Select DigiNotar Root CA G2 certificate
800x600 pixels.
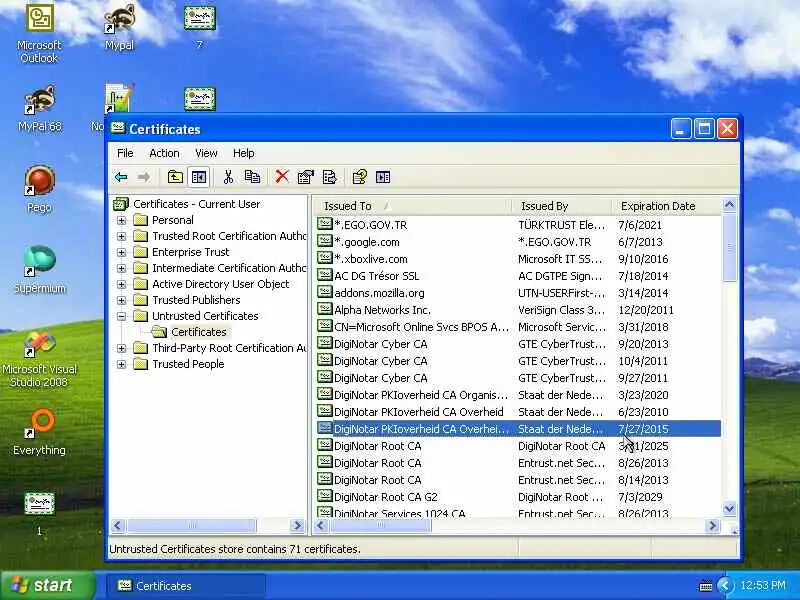pos(518,497)
